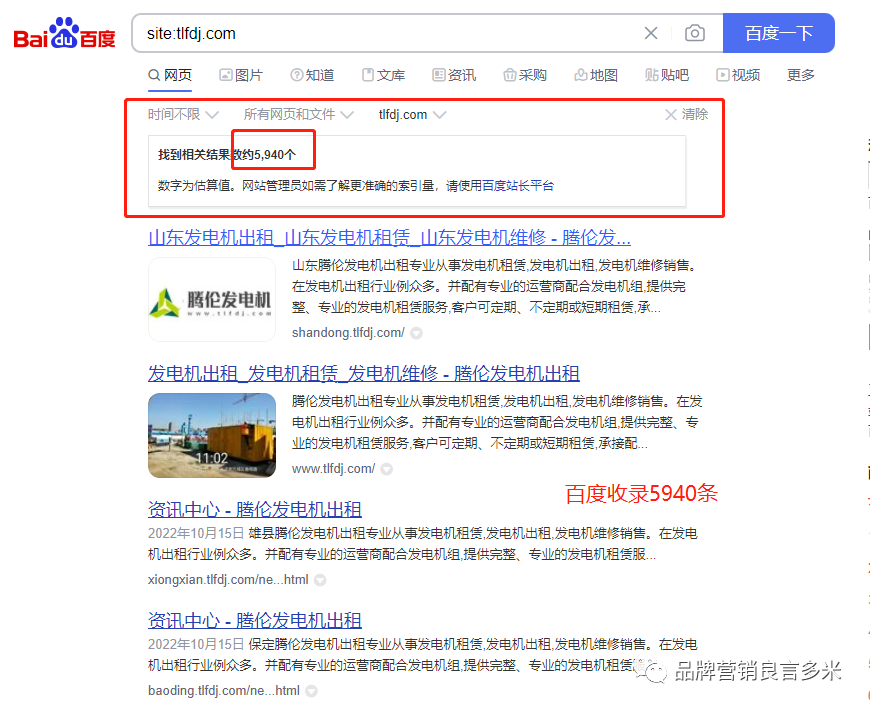Open 更多 menu
This screenshot has height=709, width=870.
(x=801, y=75)
